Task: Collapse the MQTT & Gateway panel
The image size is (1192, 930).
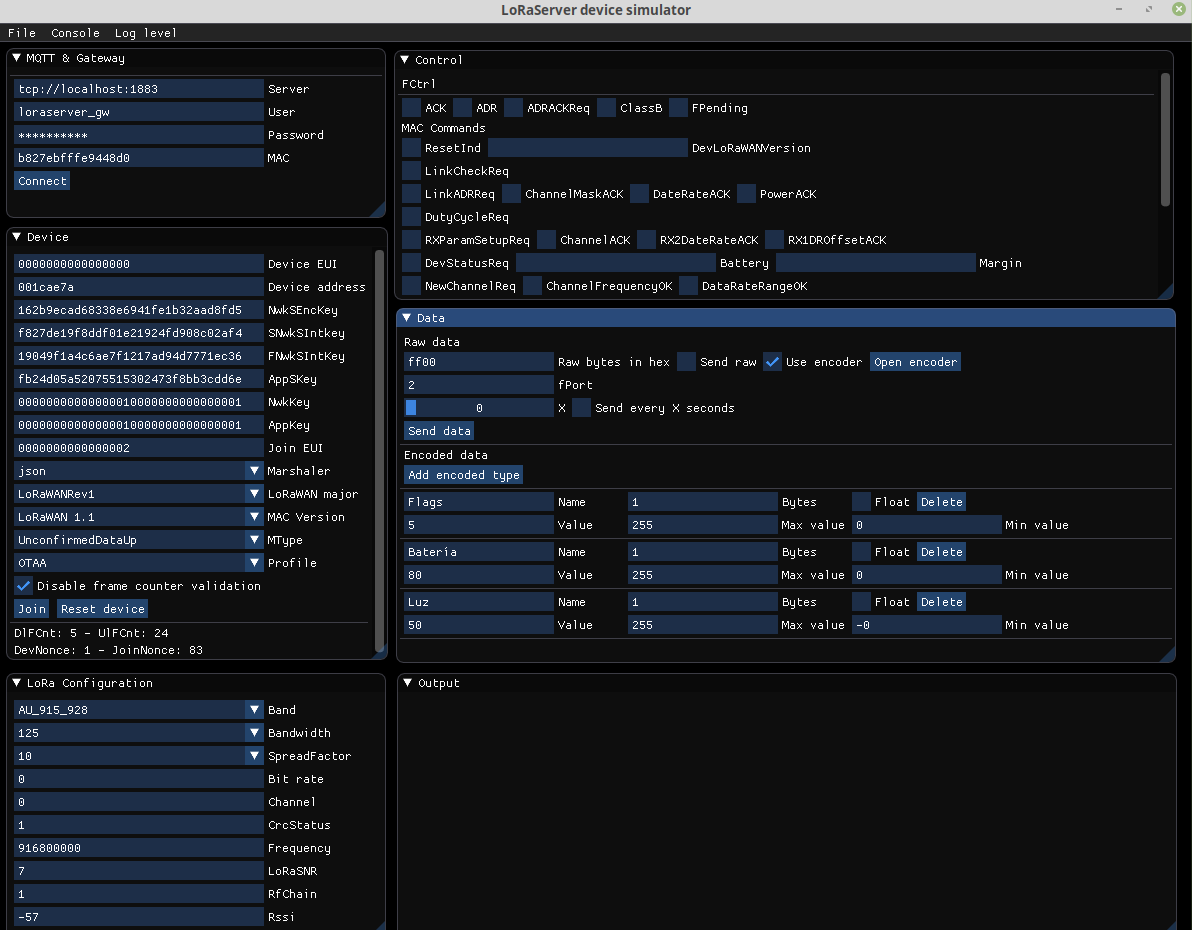Action: pyautogui.click(x=17, y=58)
